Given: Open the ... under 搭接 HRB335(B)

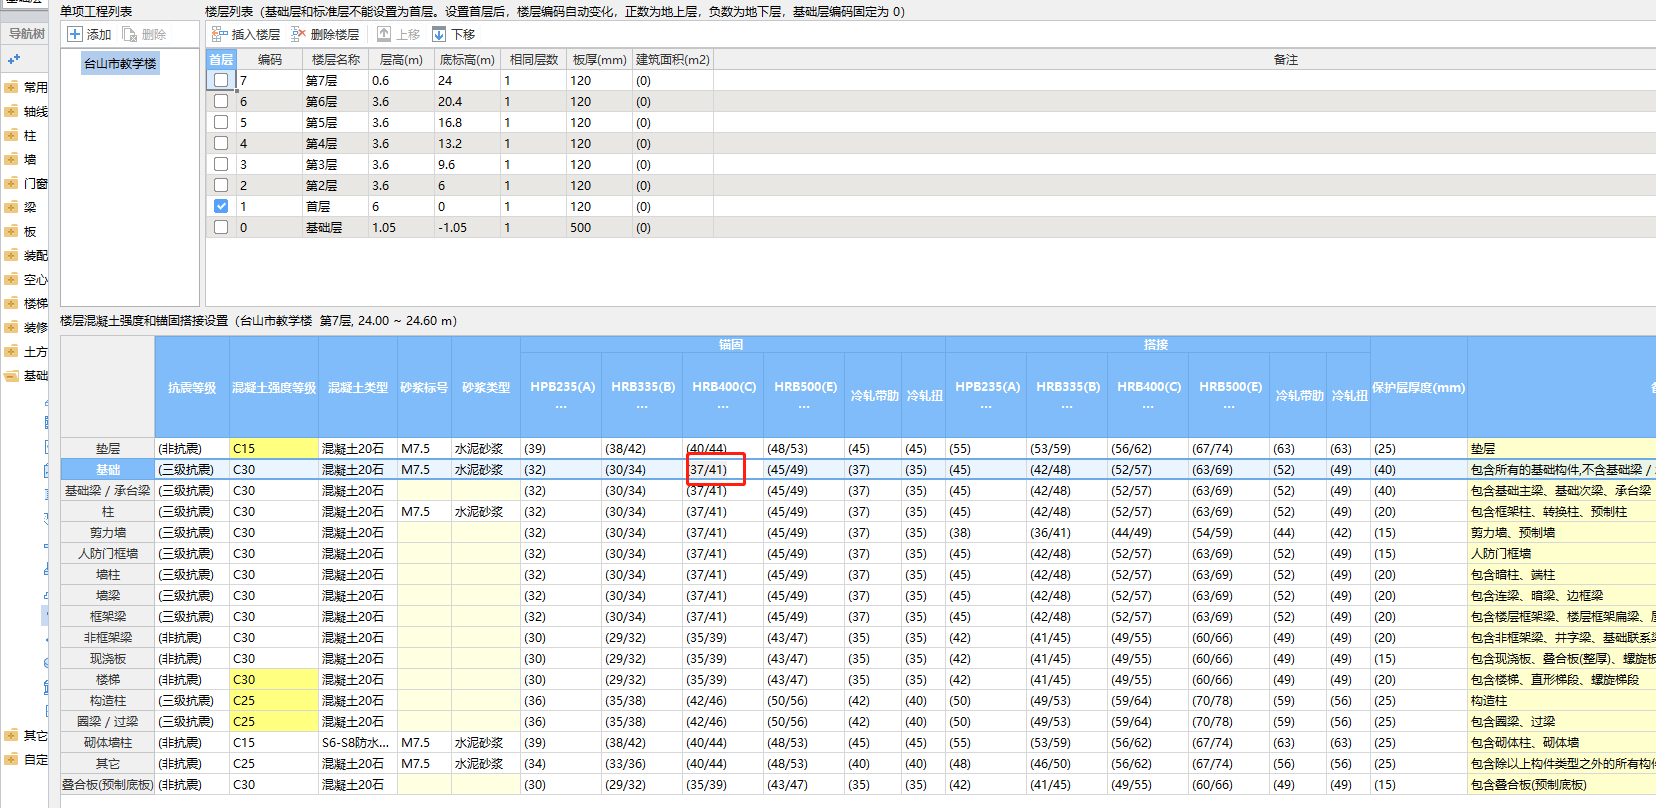Looking at the screenshot, I should coord(1067,408).
